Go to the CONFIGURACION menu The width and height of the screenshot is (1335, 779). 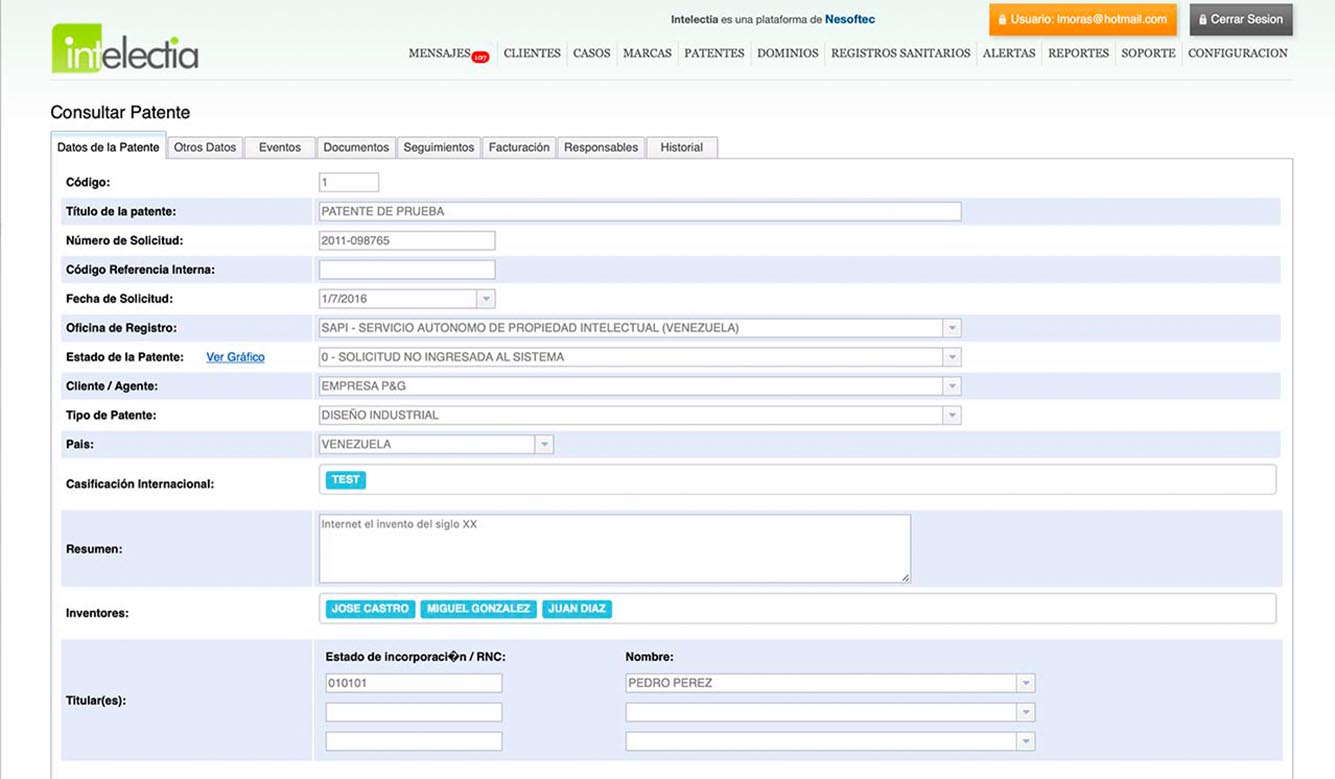click(1237, 53)
